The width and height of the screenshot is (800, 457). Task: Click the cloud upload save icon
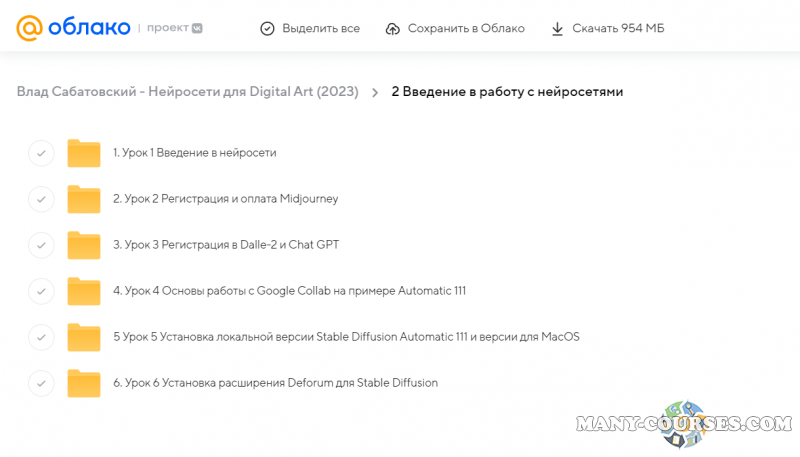pos(393,29)
